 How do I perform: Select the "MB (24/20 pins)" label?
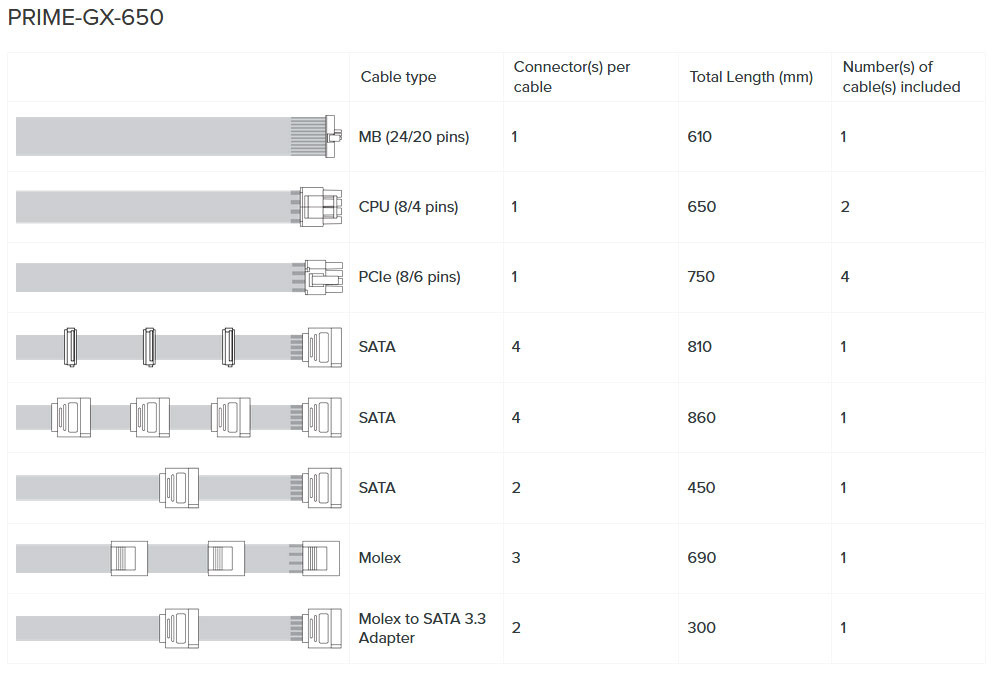(x=414, y=137)
